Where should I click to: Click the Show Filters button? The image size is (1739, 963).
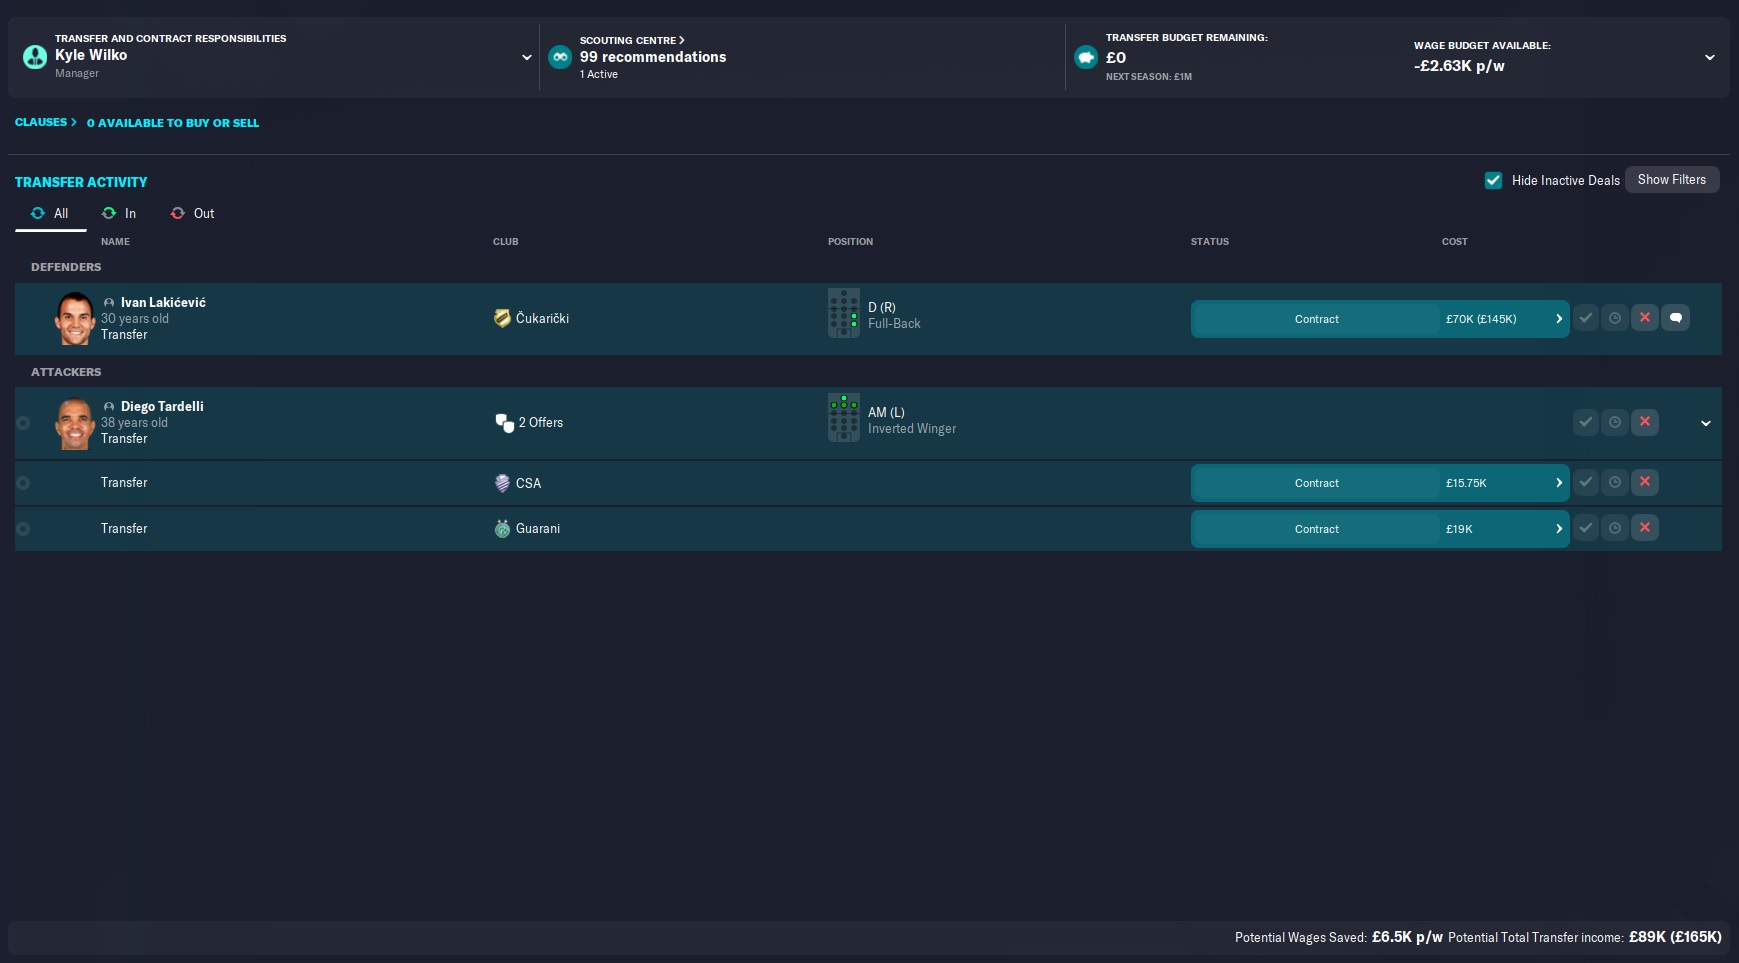click(x=1671, y=180)
